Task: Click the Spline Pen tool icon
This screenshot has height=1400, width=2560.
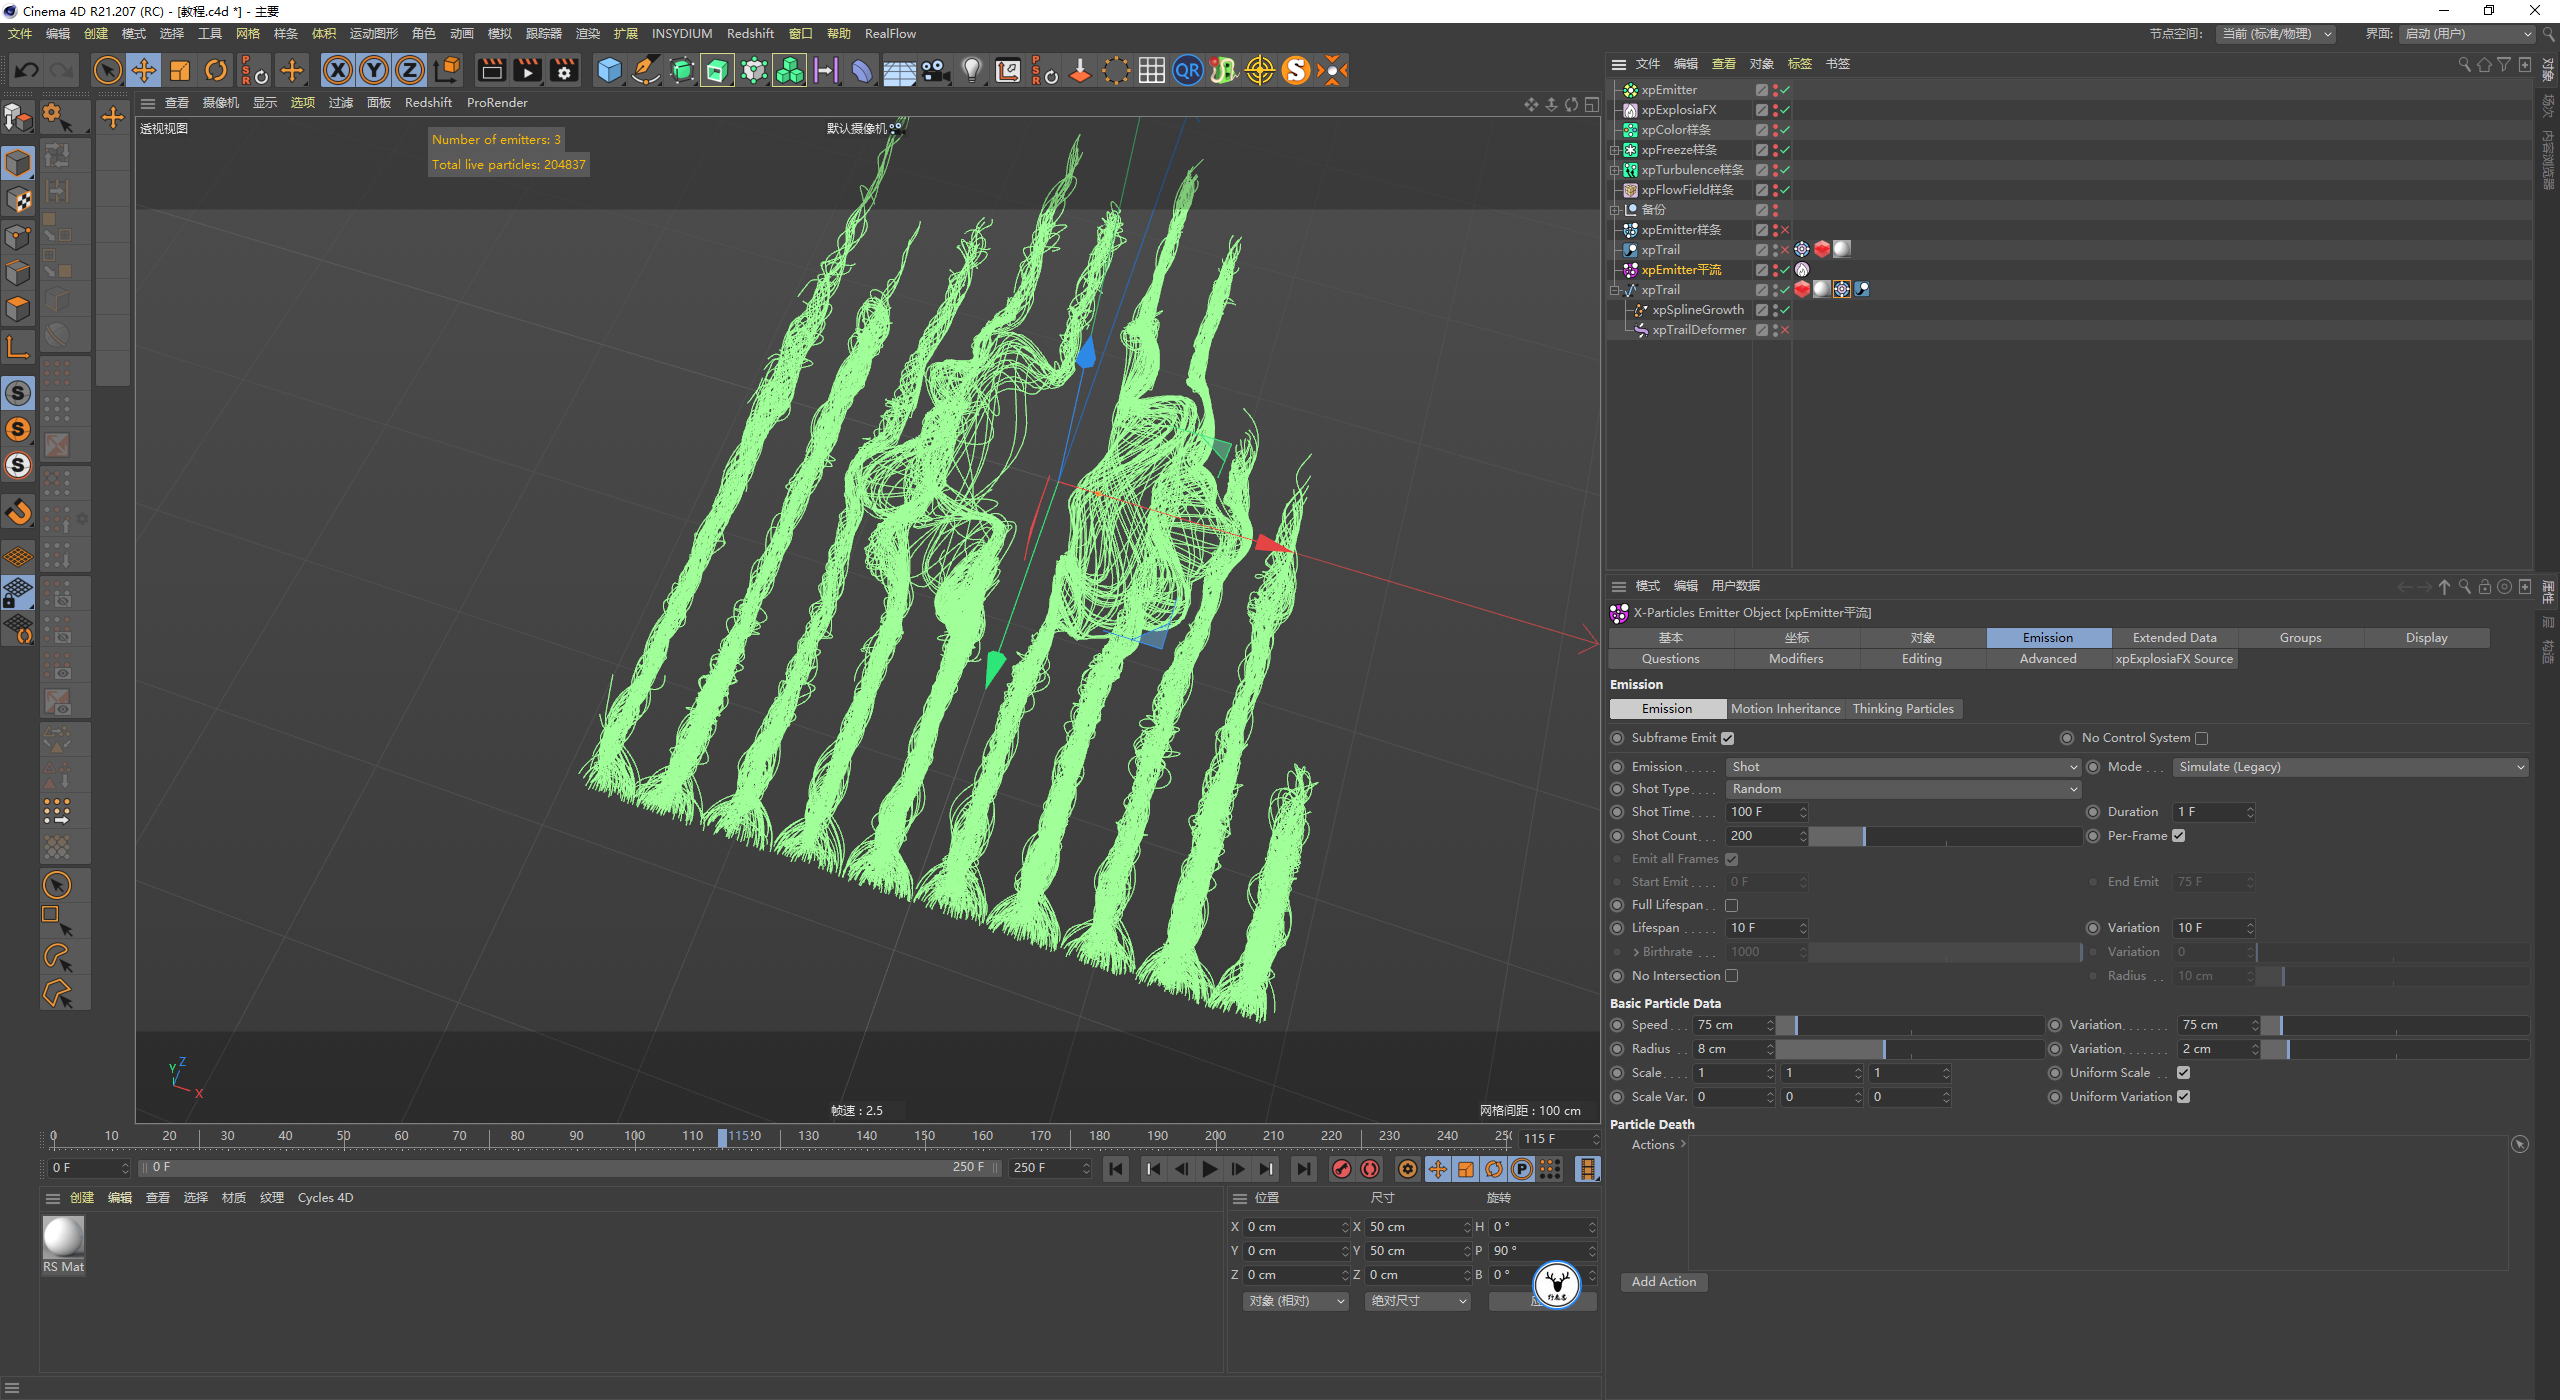Action: [x=646, y=70]
